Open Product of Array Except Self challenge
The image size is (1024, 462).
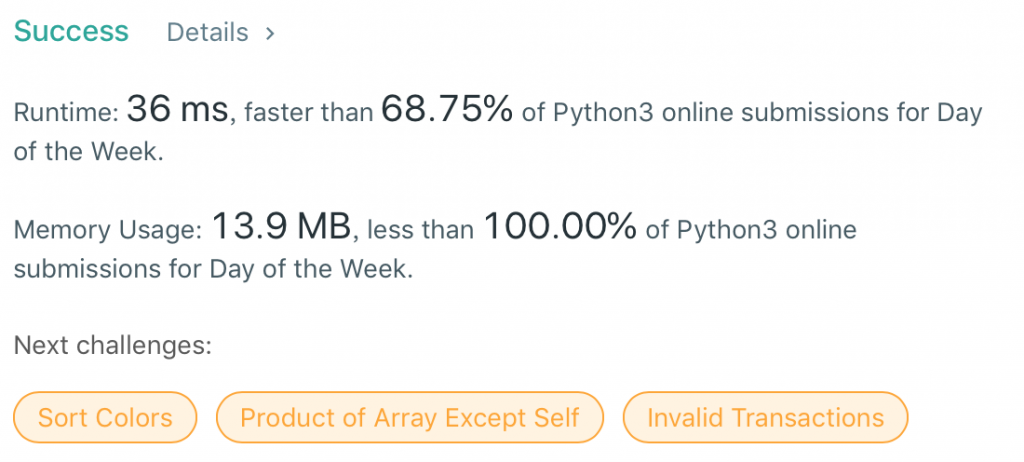(410, 417)
